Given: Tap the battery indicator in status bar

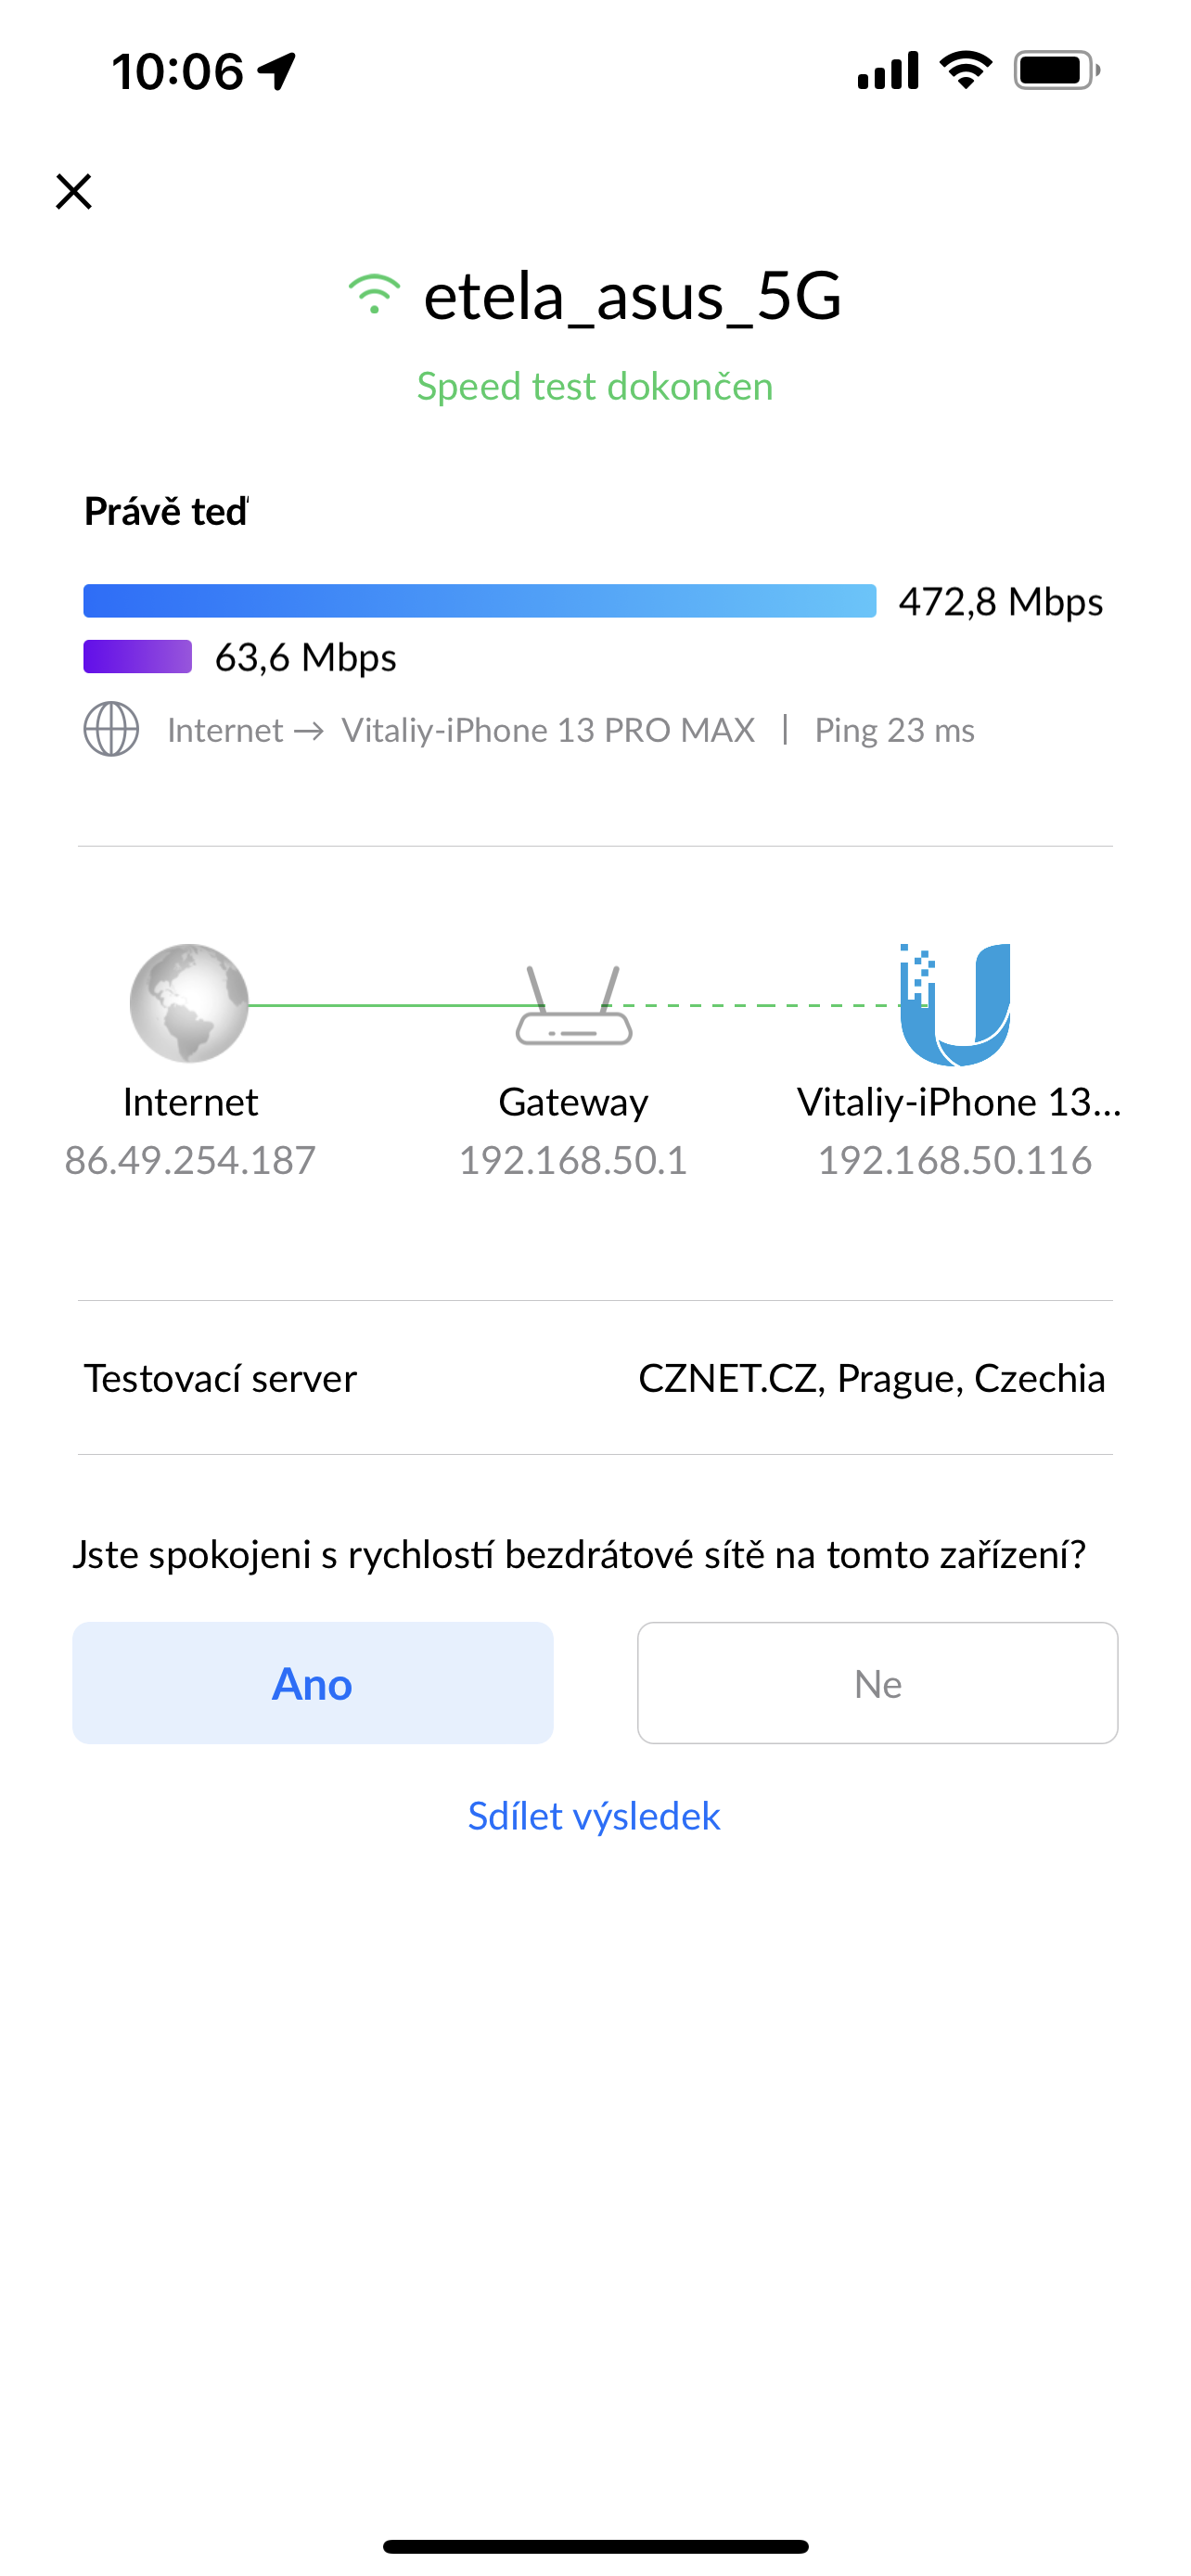Looking at the screenshot, I should point(1056,71).
